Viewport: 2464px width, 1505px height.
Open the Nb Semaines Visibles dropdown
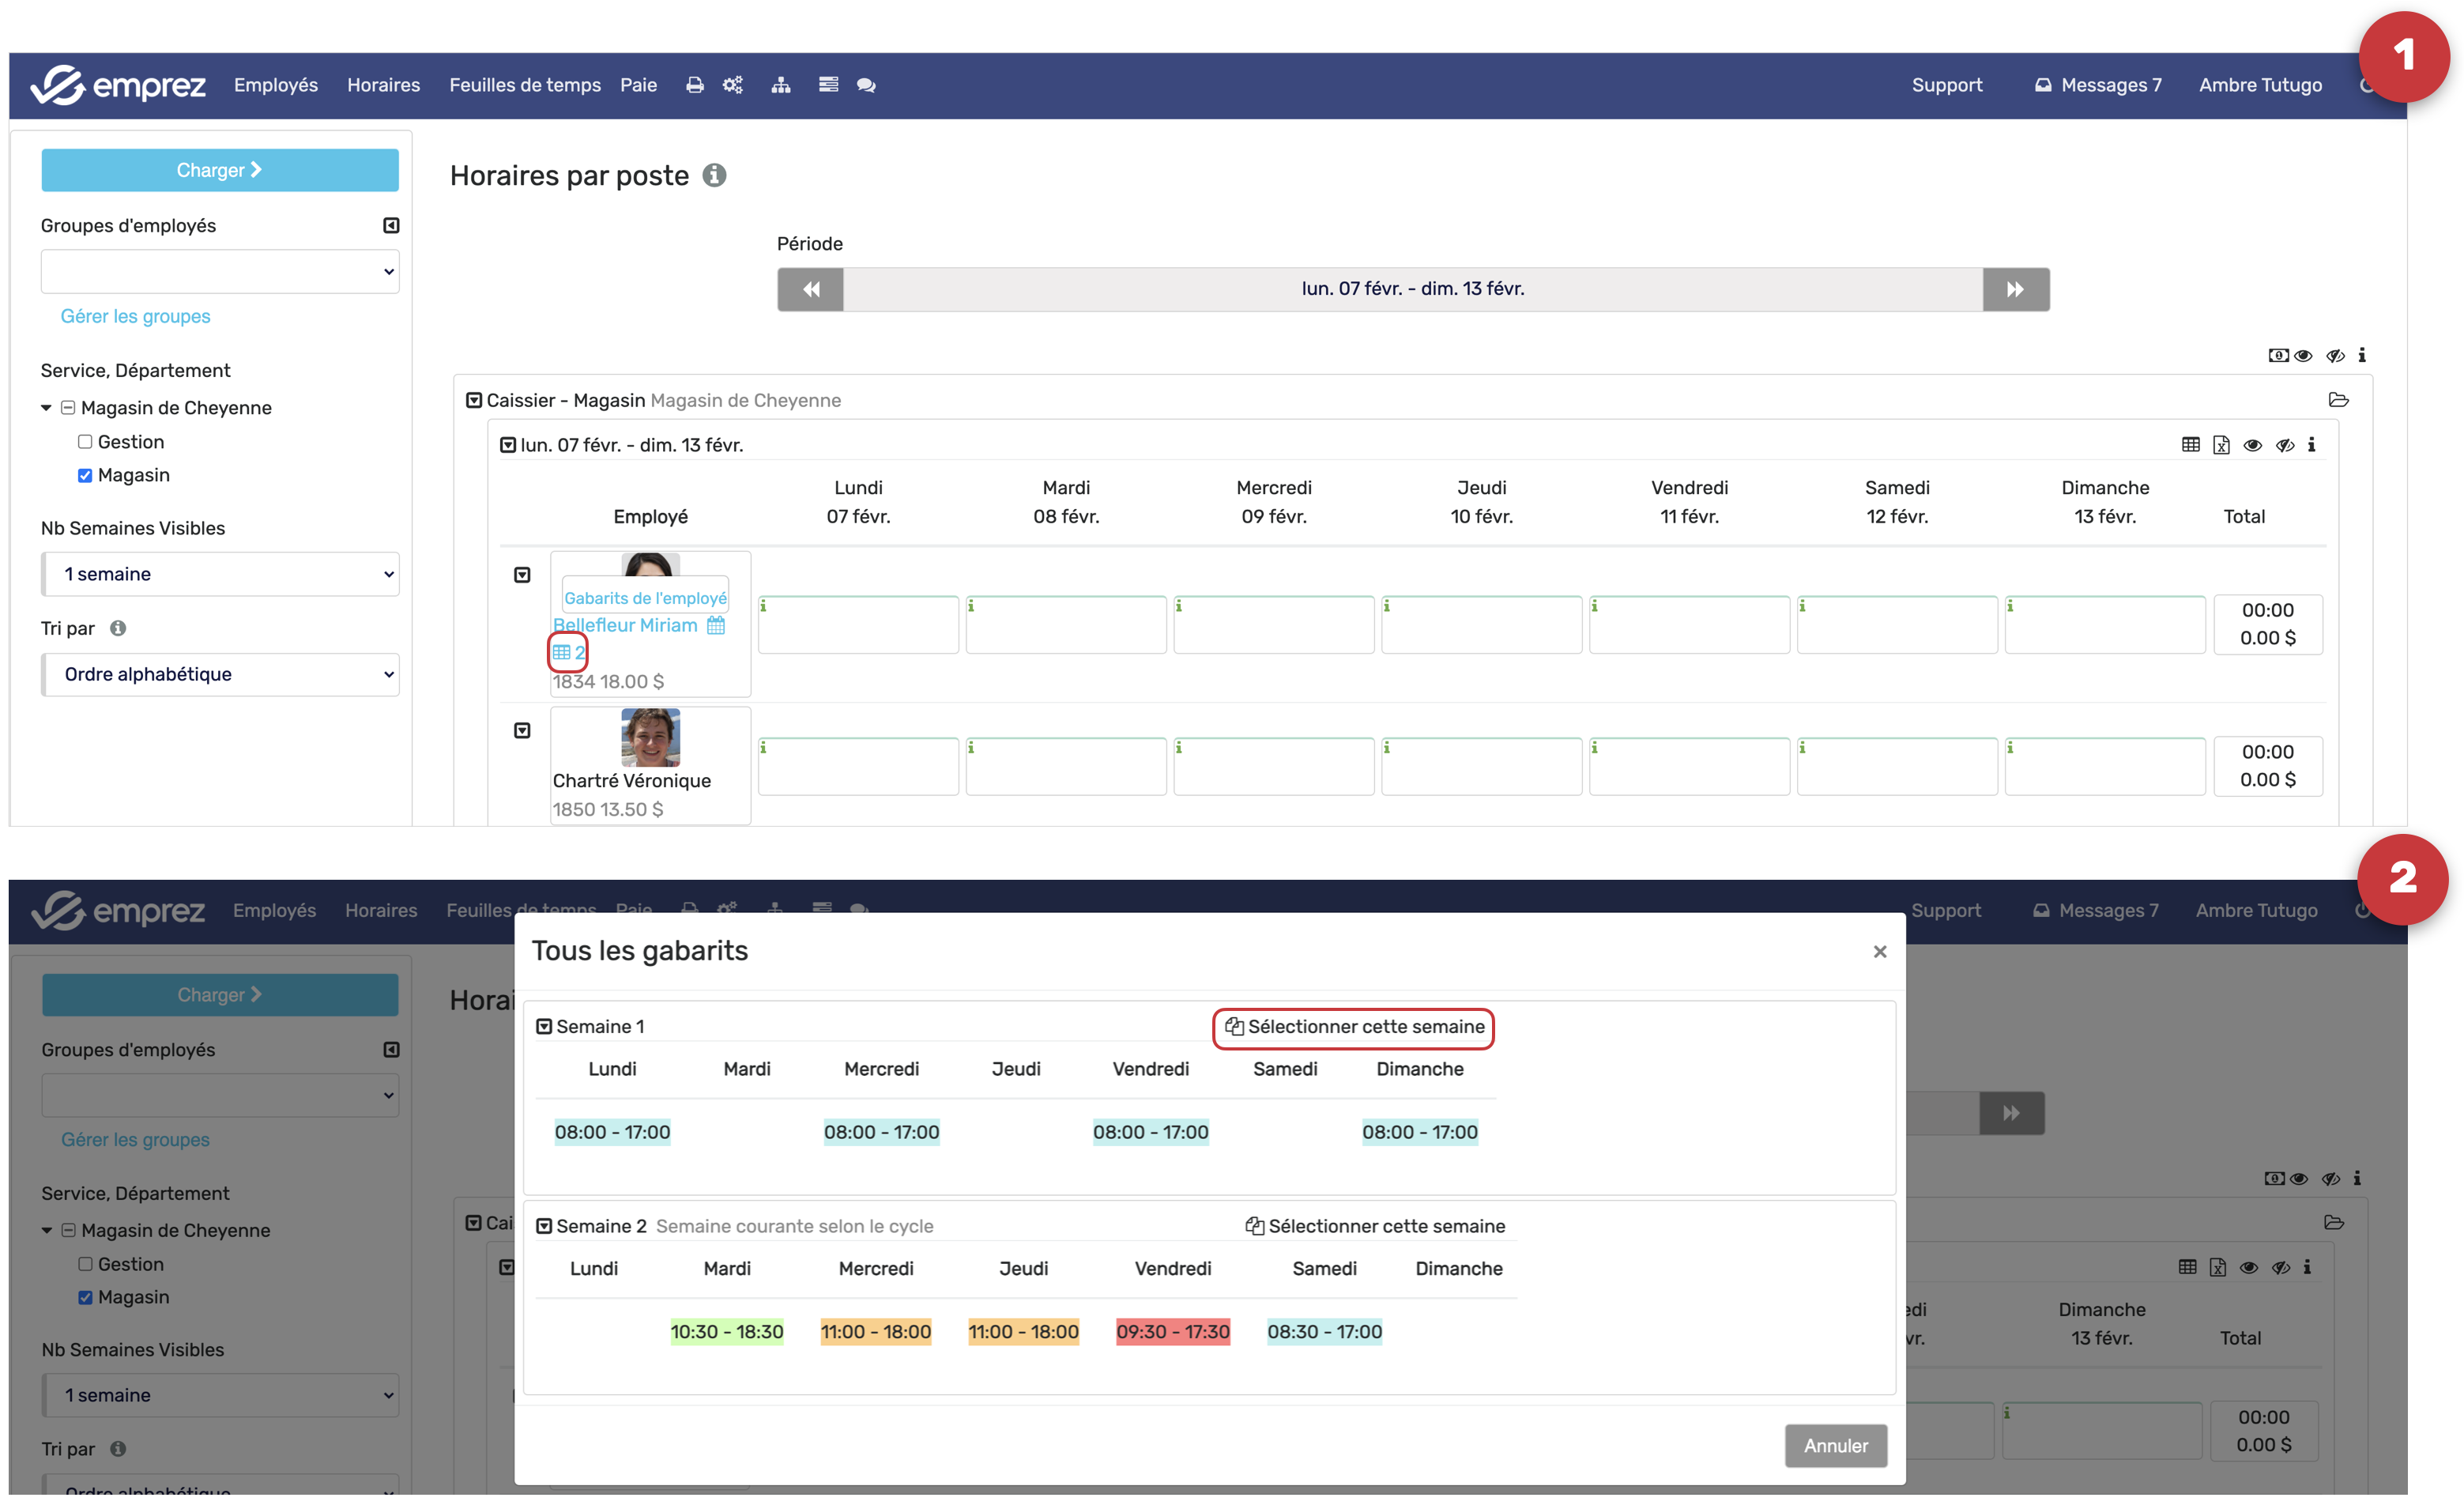(220, 574)
